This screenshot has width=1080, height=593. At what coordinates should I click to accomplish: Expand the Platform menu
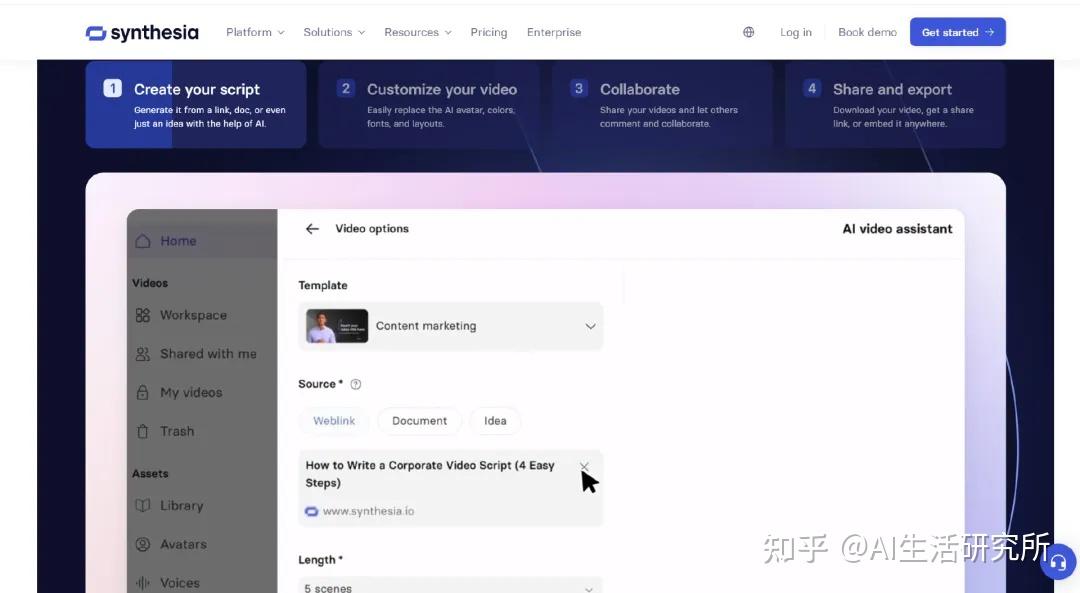255,32
